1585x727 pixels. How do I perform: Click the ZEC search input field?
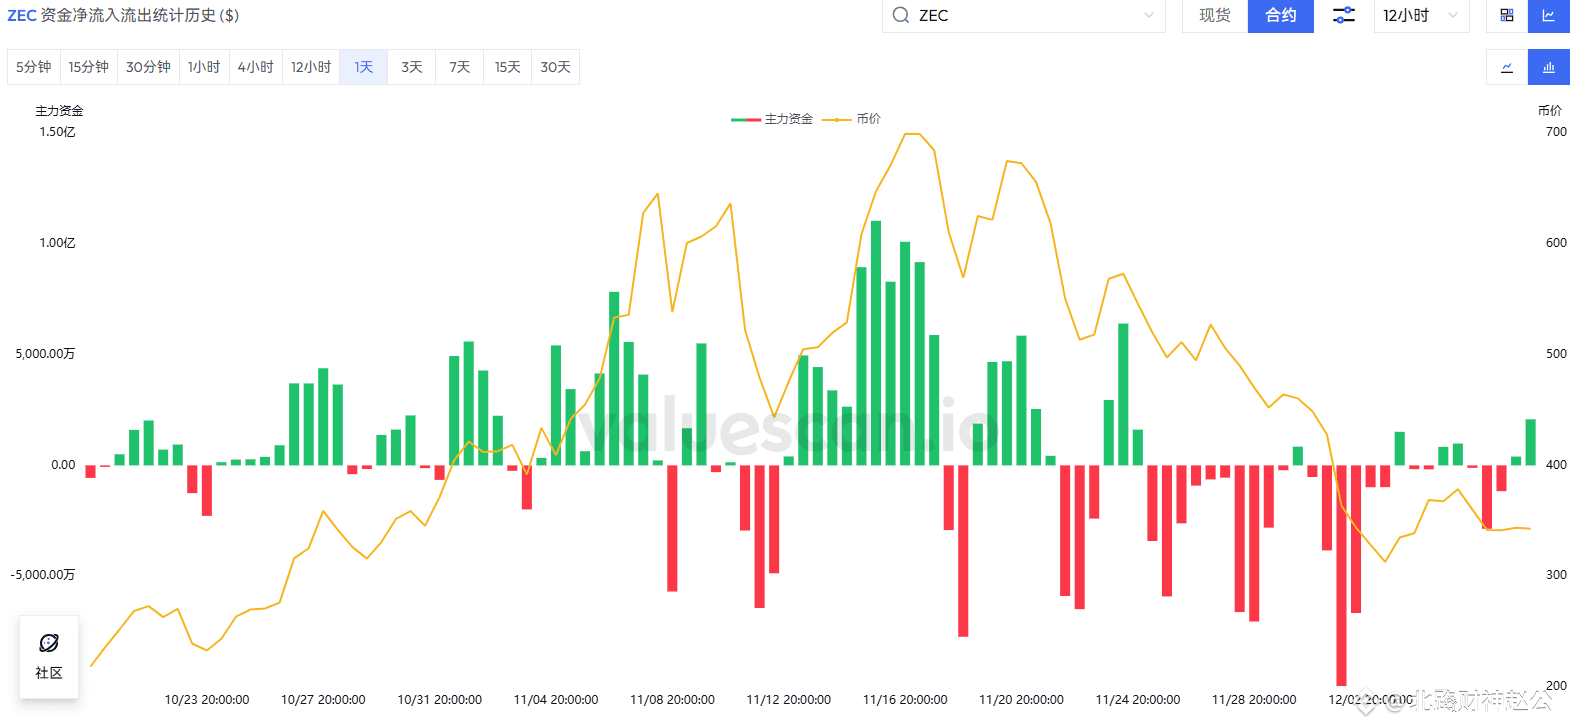point(1024,15)
